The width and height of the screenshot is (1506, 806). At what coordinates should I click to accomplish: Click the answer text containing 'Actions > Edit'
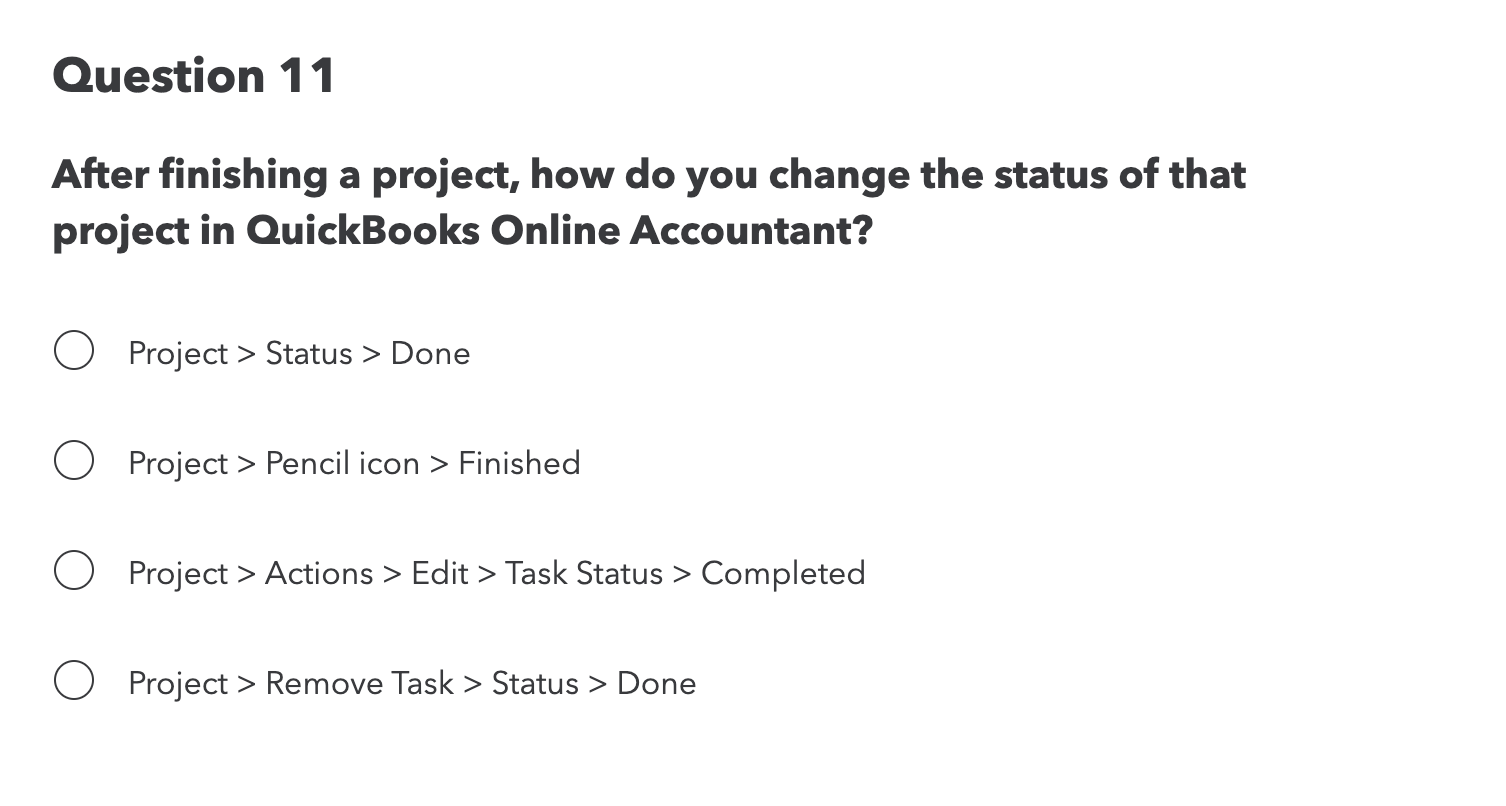[496, 573]
